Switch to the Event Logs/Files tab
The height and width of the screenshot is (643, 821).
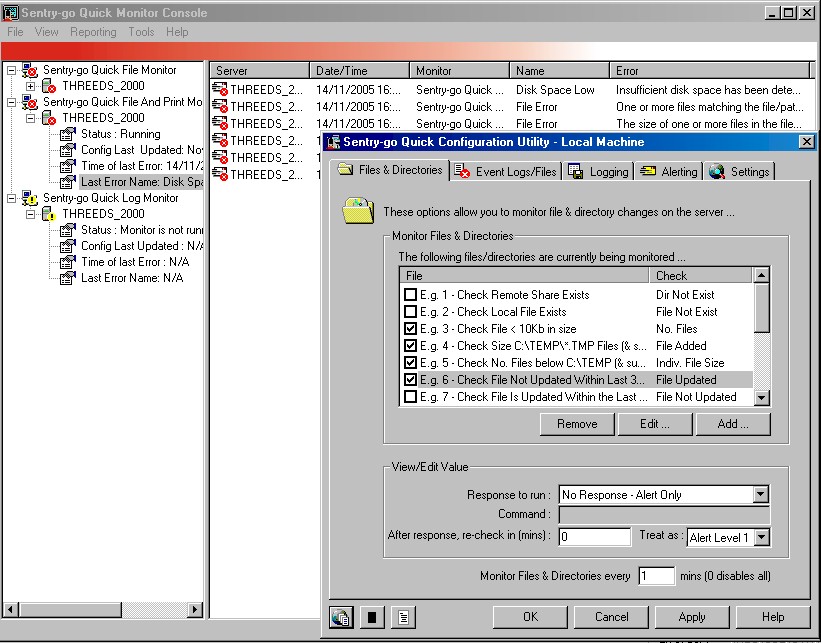506,171
